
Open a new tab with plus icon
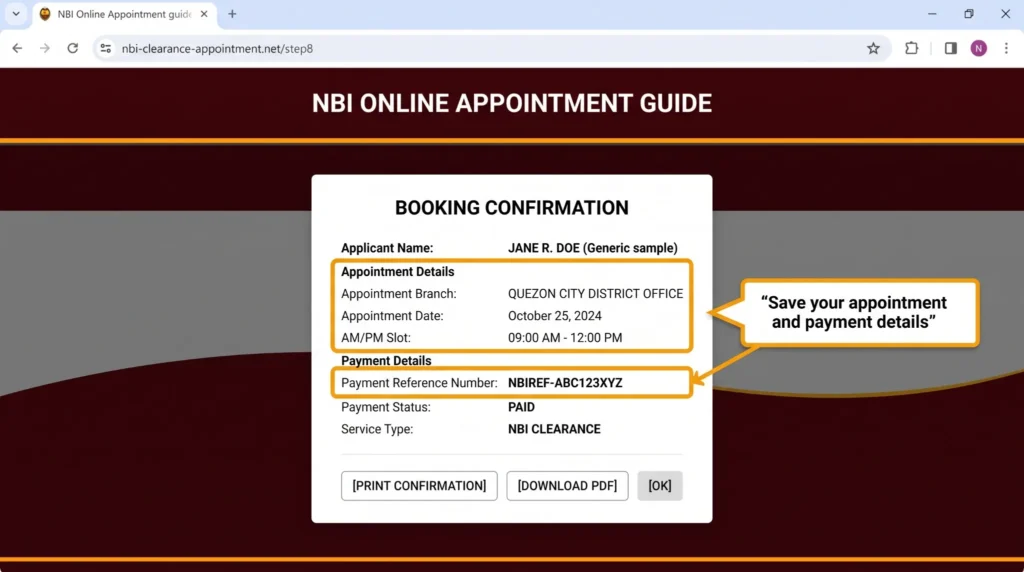click(x=232, y=14)
